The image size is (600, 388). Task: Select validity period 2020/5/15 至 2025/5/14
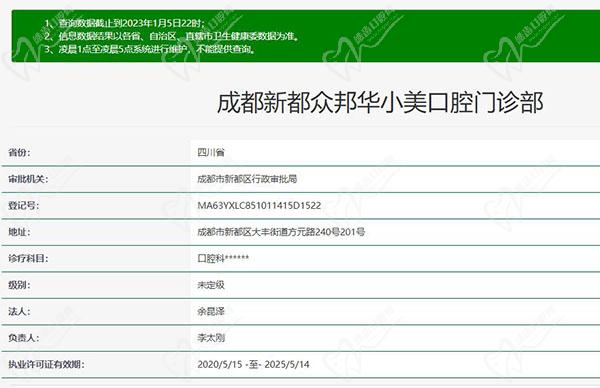[253, 364]
